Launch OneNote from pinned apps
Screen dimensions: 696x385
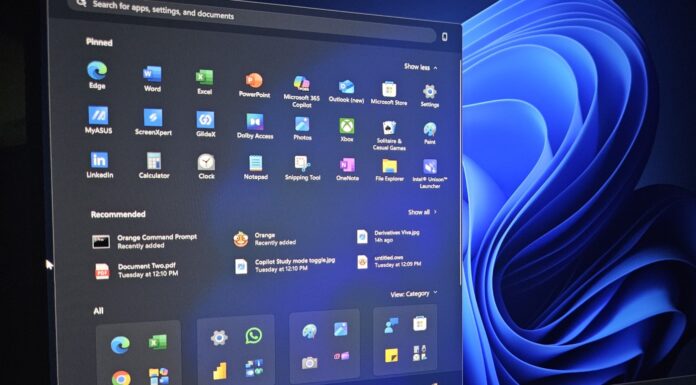pos(347,169)
